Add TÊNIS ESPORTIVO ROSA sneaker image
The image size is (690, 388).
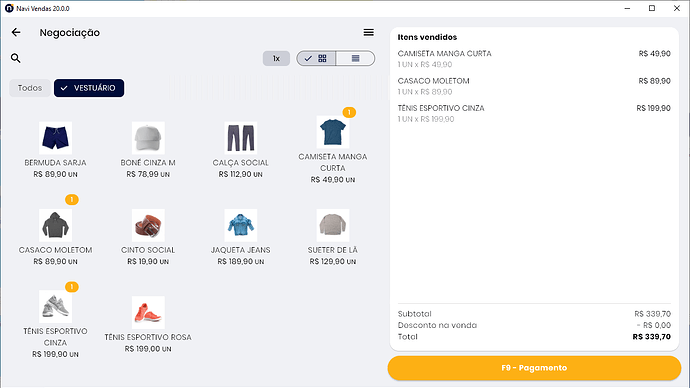(148, 312)
